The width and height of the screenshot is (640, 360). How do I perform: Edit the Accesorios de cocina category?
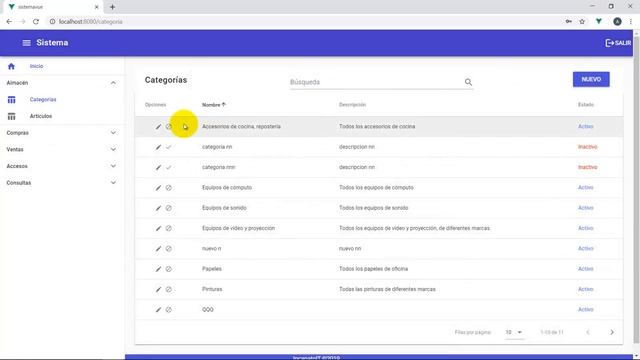tap(158, 127)
